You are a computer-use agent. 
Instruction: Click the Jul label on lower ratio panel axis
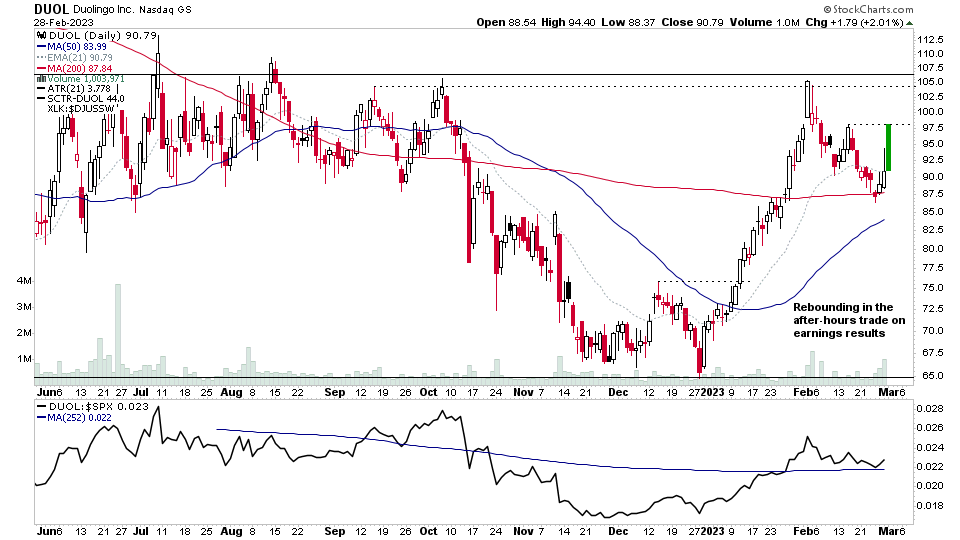coord(141,531)
